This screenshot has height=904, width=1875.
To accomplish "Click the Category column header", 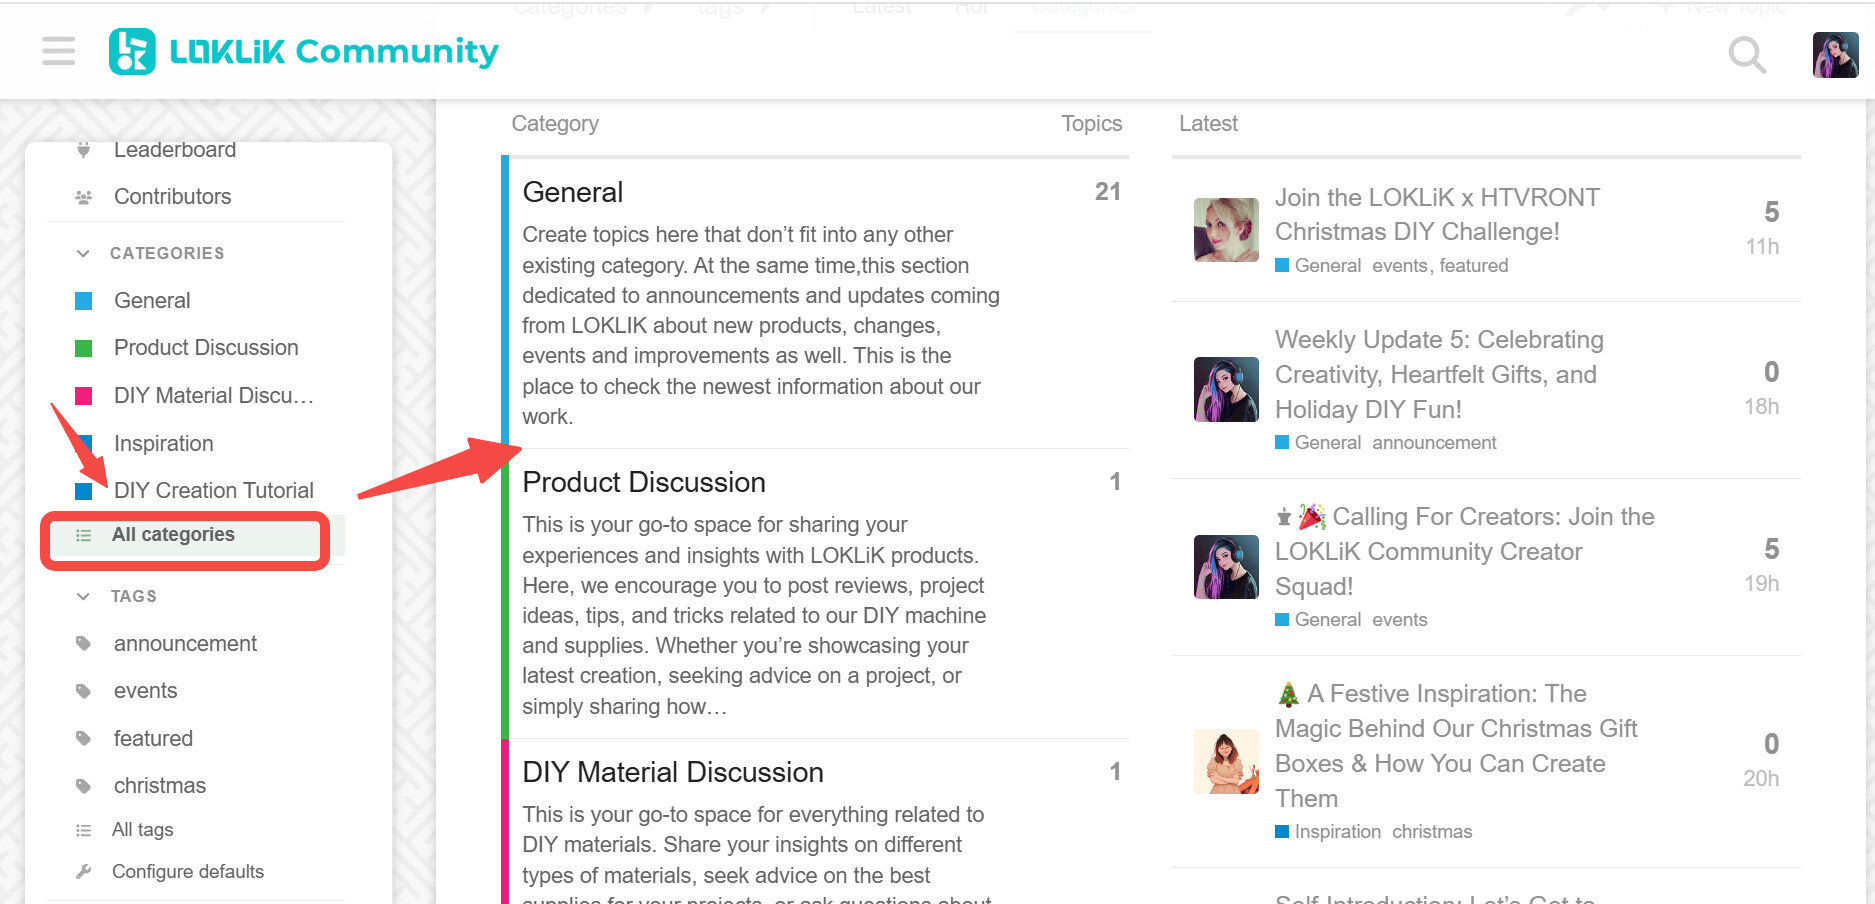I will pyautogui.click(x=555, y=123).
